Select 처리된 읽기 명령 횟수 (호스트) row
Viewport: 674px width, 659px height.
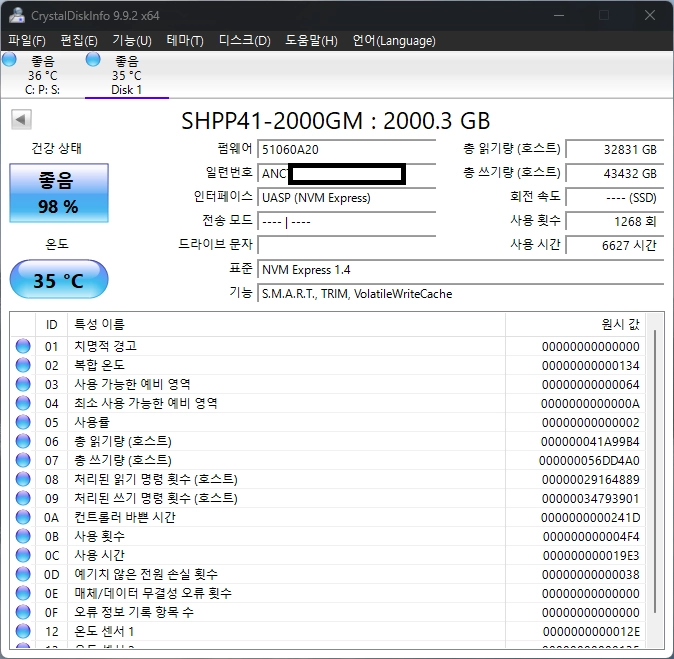click(328, 479)
